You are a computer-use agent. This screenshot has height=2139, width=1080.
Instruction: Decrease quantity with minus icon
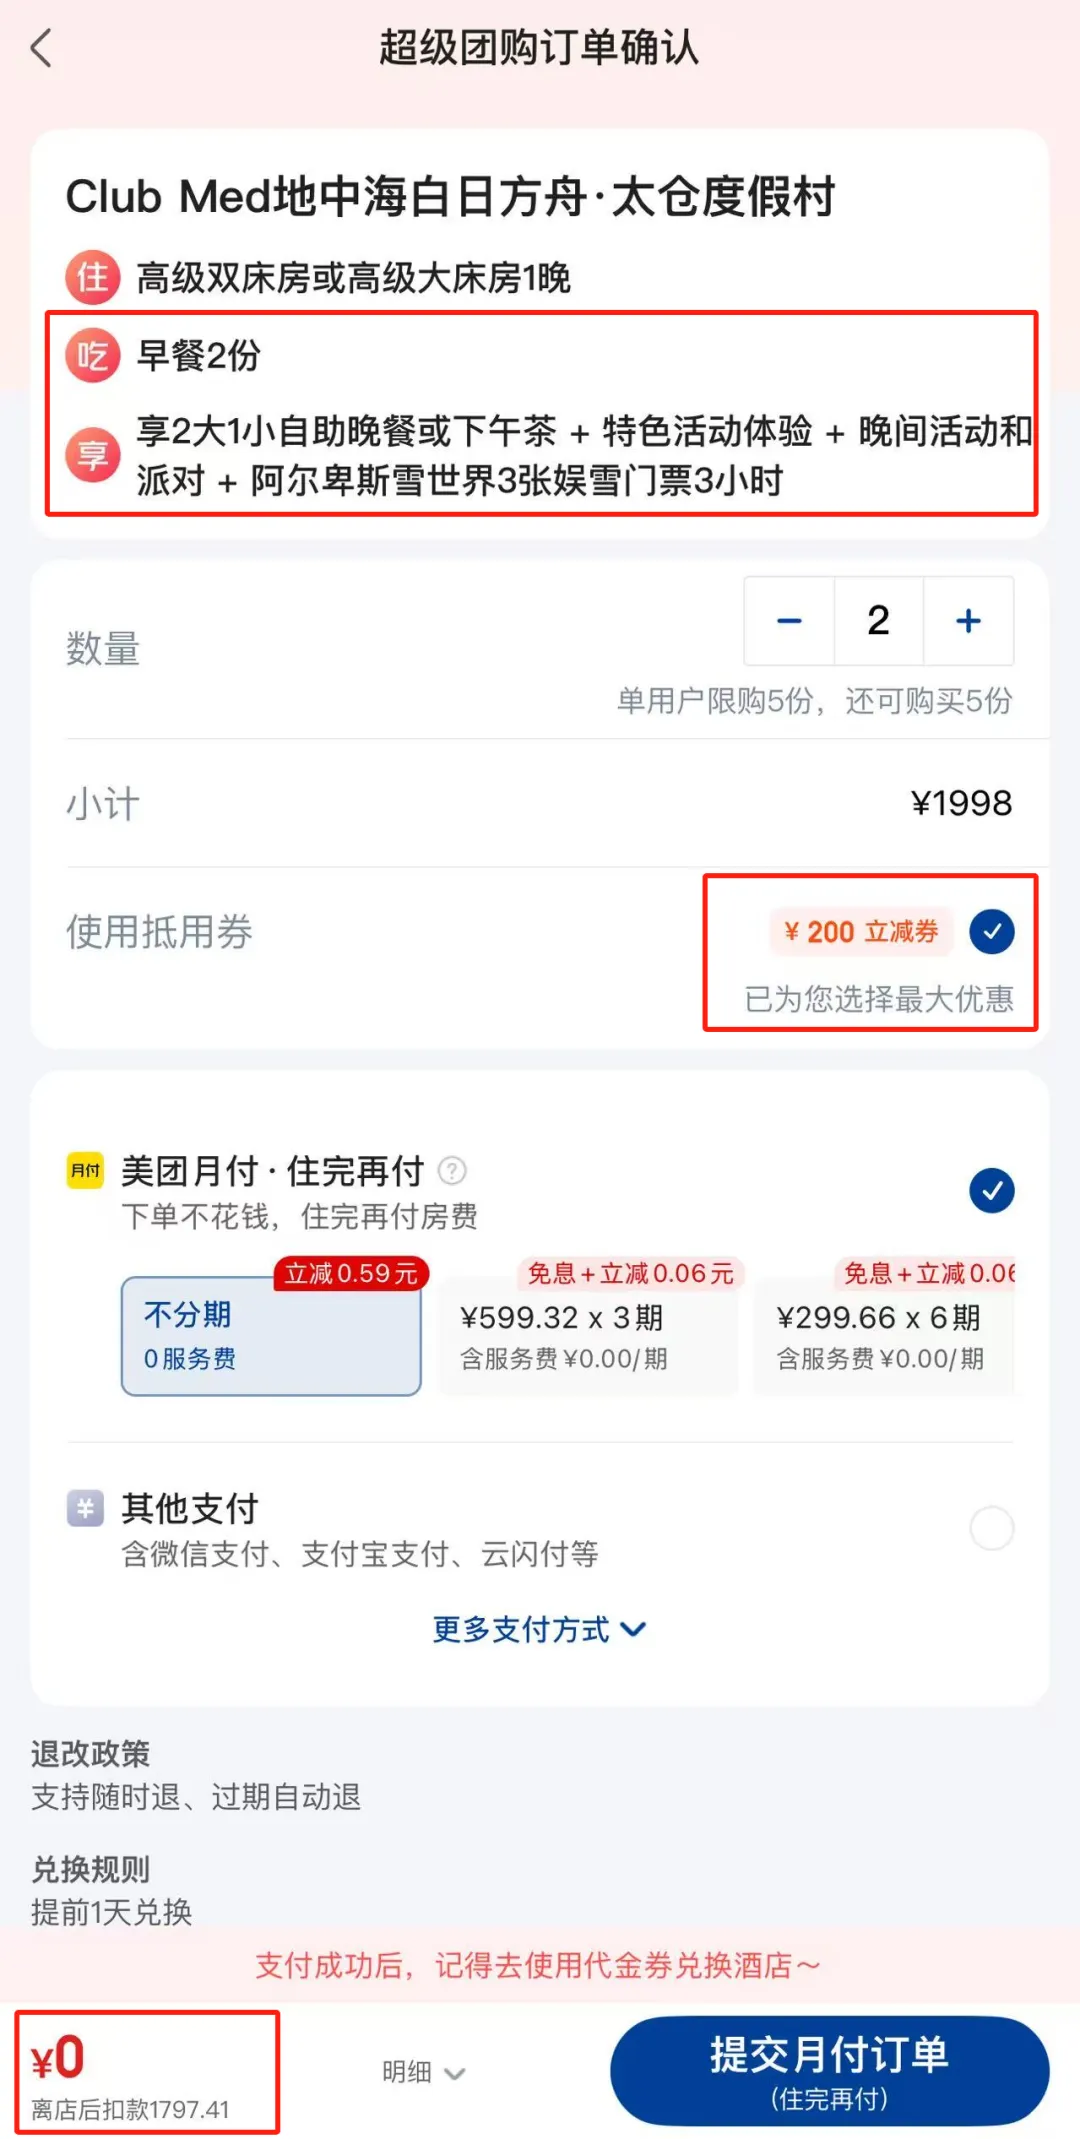pos(789,621)
